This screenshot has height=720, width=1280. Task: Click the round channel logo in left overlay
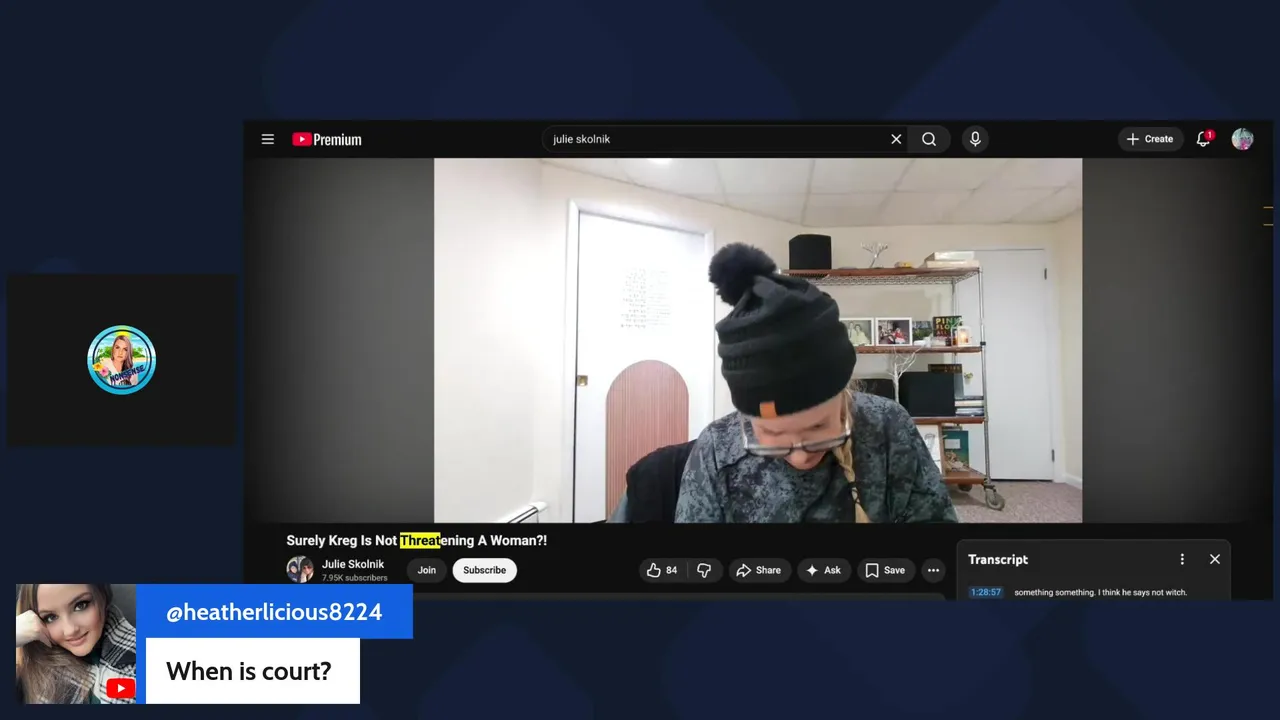pos(121,360)
